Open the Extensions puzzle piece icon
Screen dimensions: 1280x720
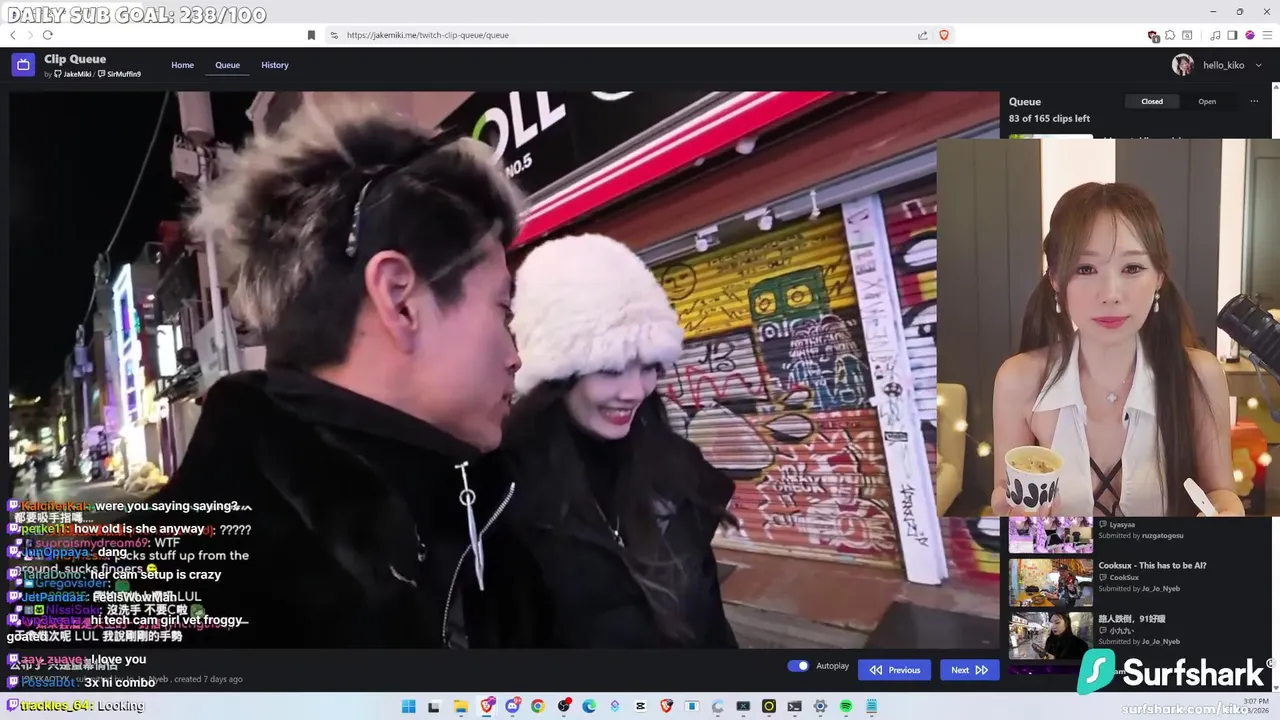coord(1170,35)
